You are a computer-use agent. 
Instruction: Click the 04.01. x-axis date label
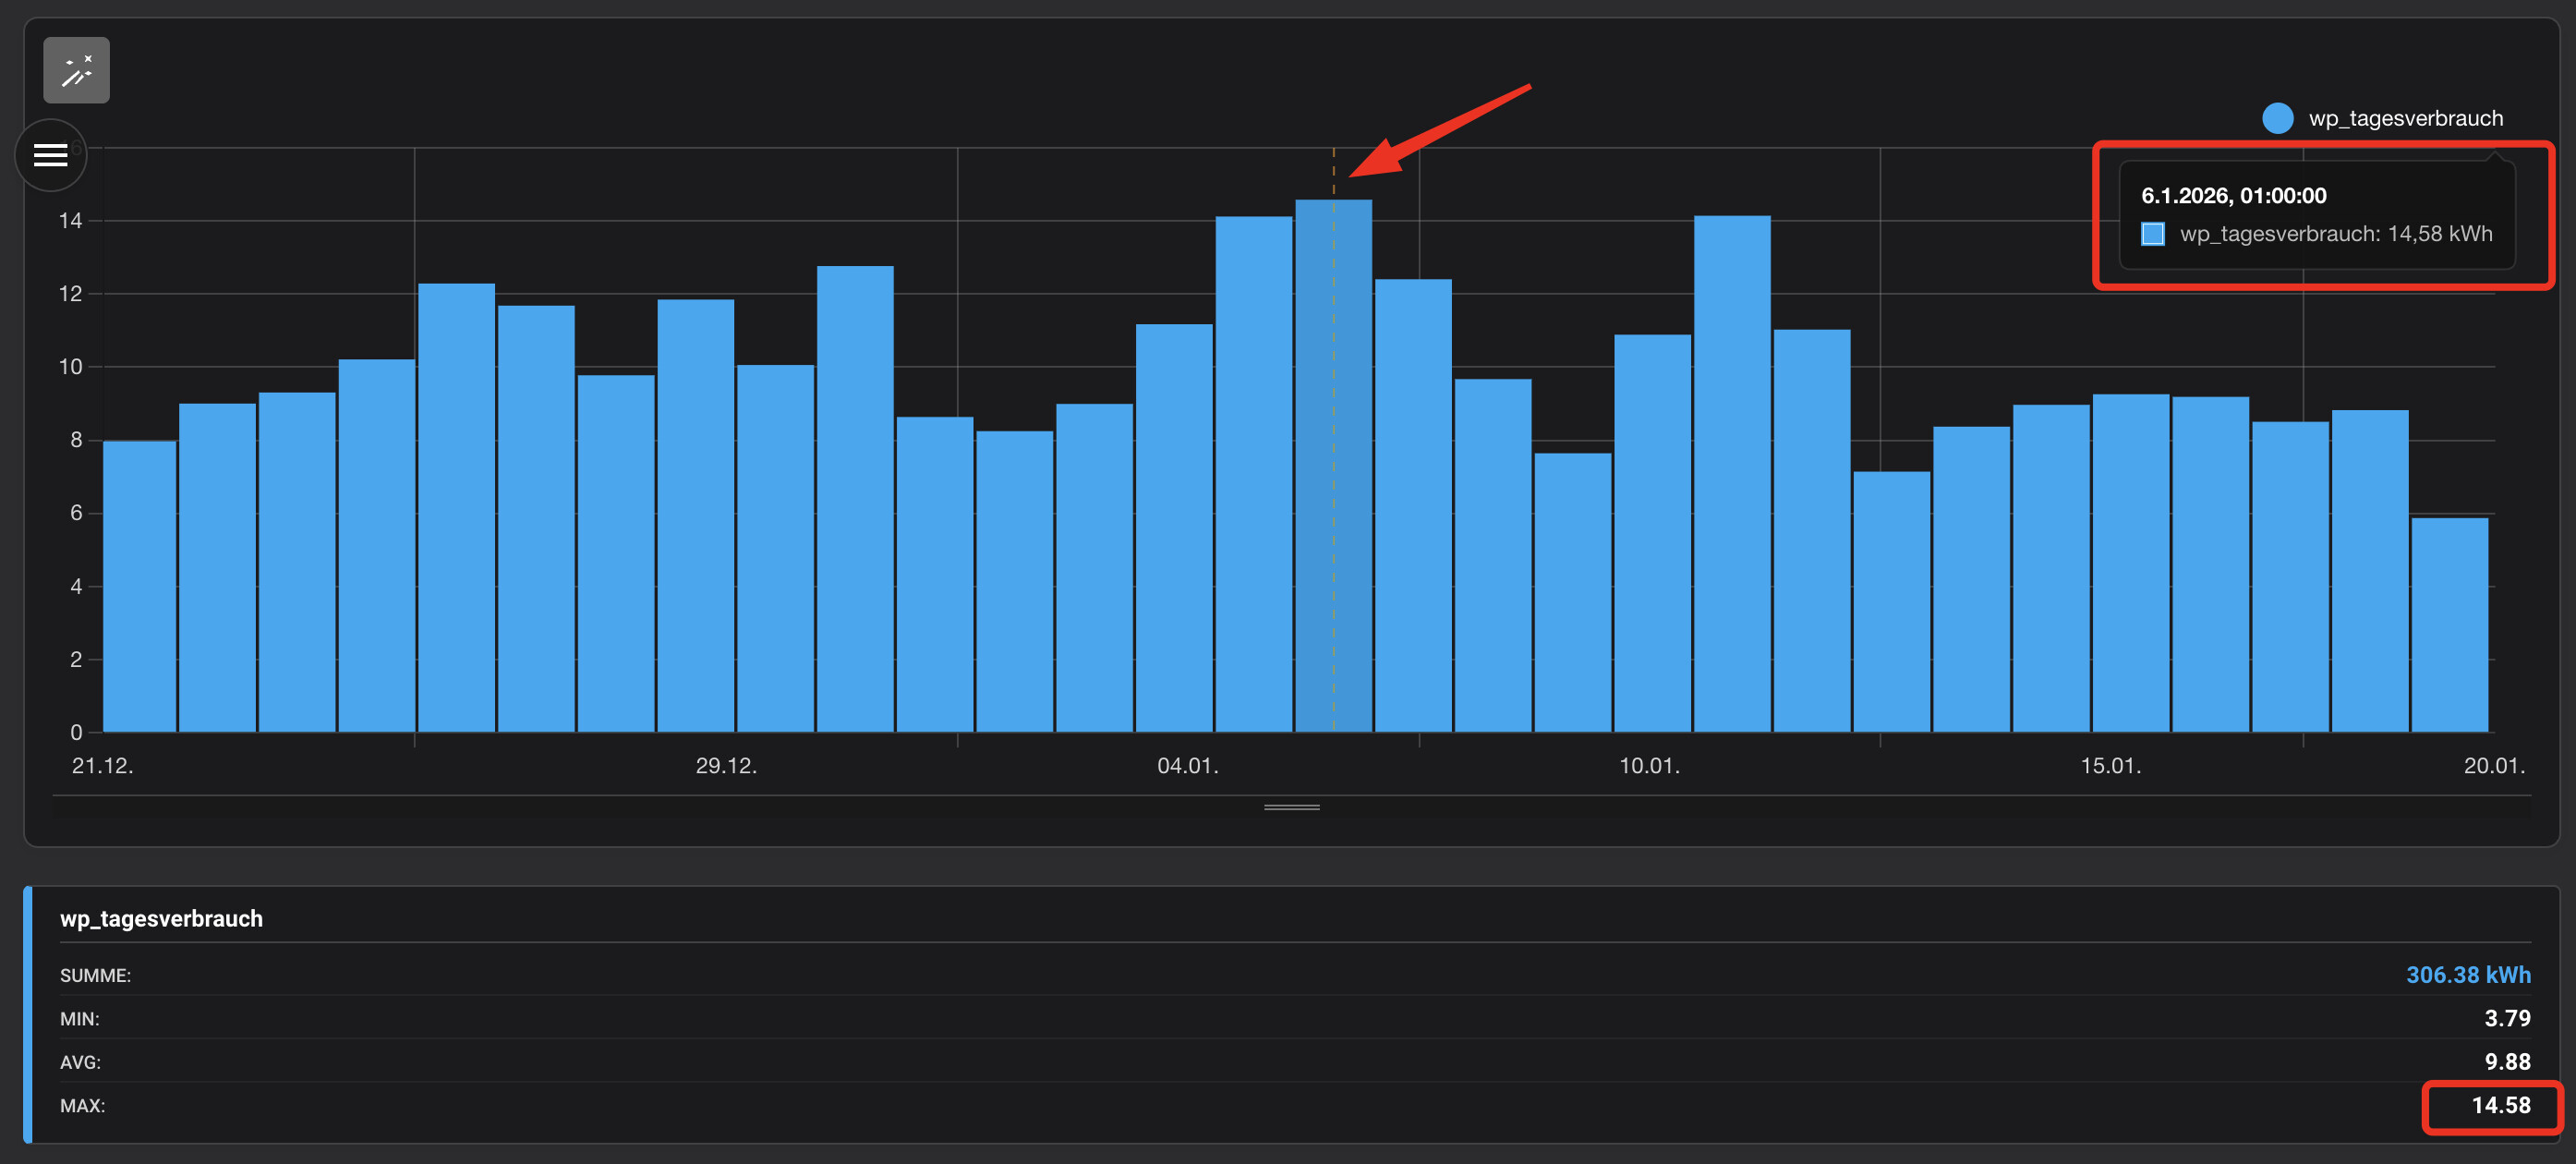click(1187, 766)
